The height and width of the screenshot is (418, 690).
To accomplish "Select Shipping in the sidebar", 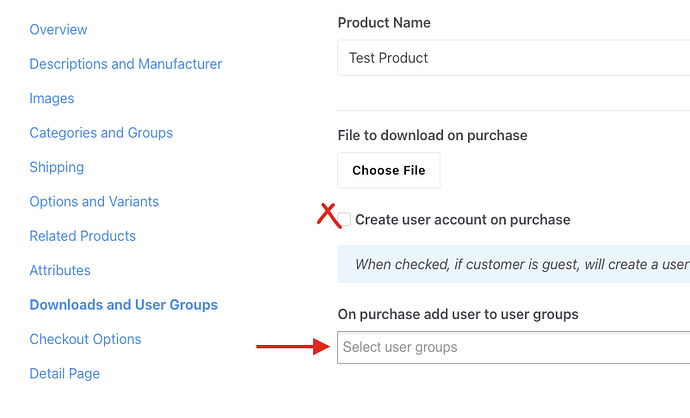I will coord(57,167).
